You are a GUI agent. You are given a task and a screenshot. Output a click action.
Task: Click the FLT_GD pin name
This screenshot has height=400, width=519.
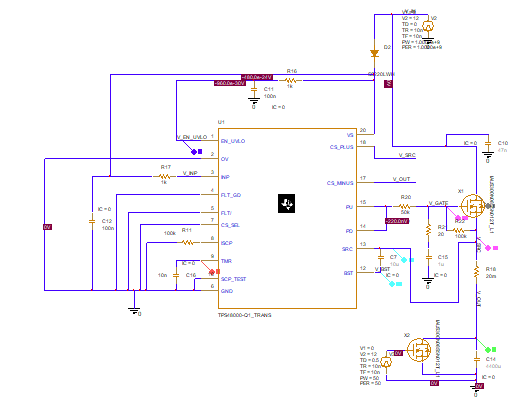(231, 195)
